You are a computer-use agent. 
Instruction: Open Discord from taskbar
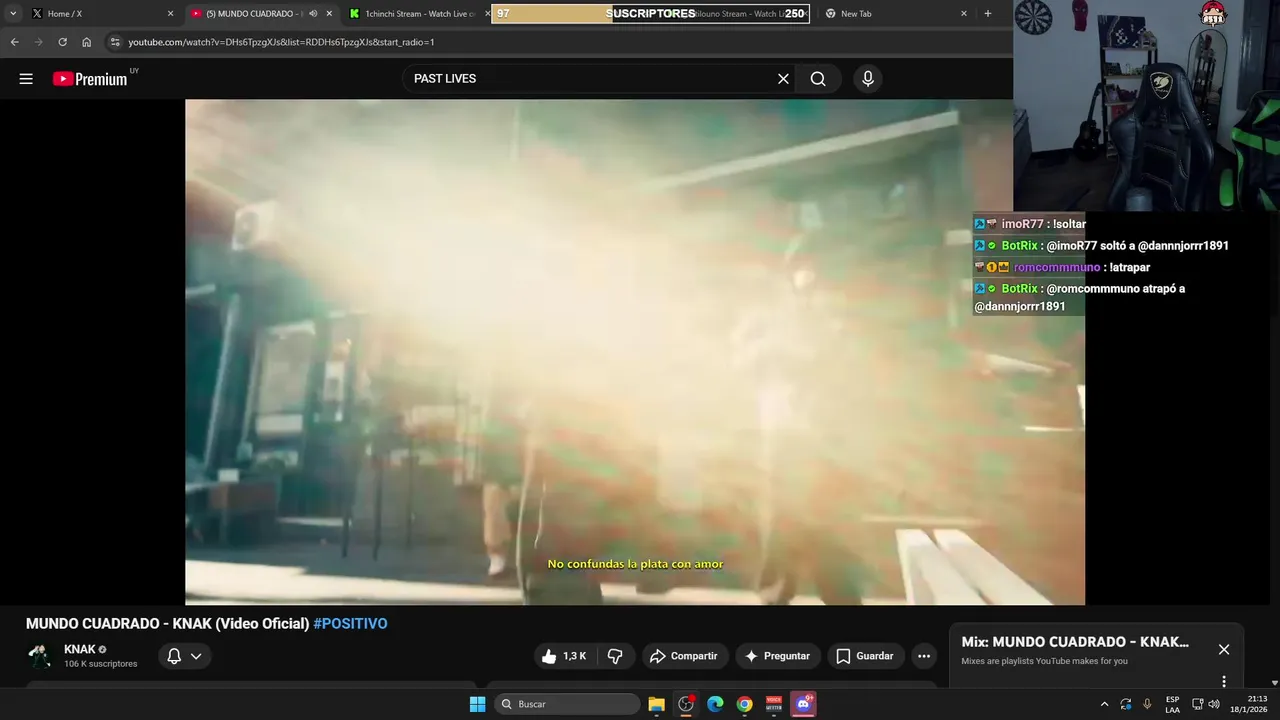click(803, 704)
